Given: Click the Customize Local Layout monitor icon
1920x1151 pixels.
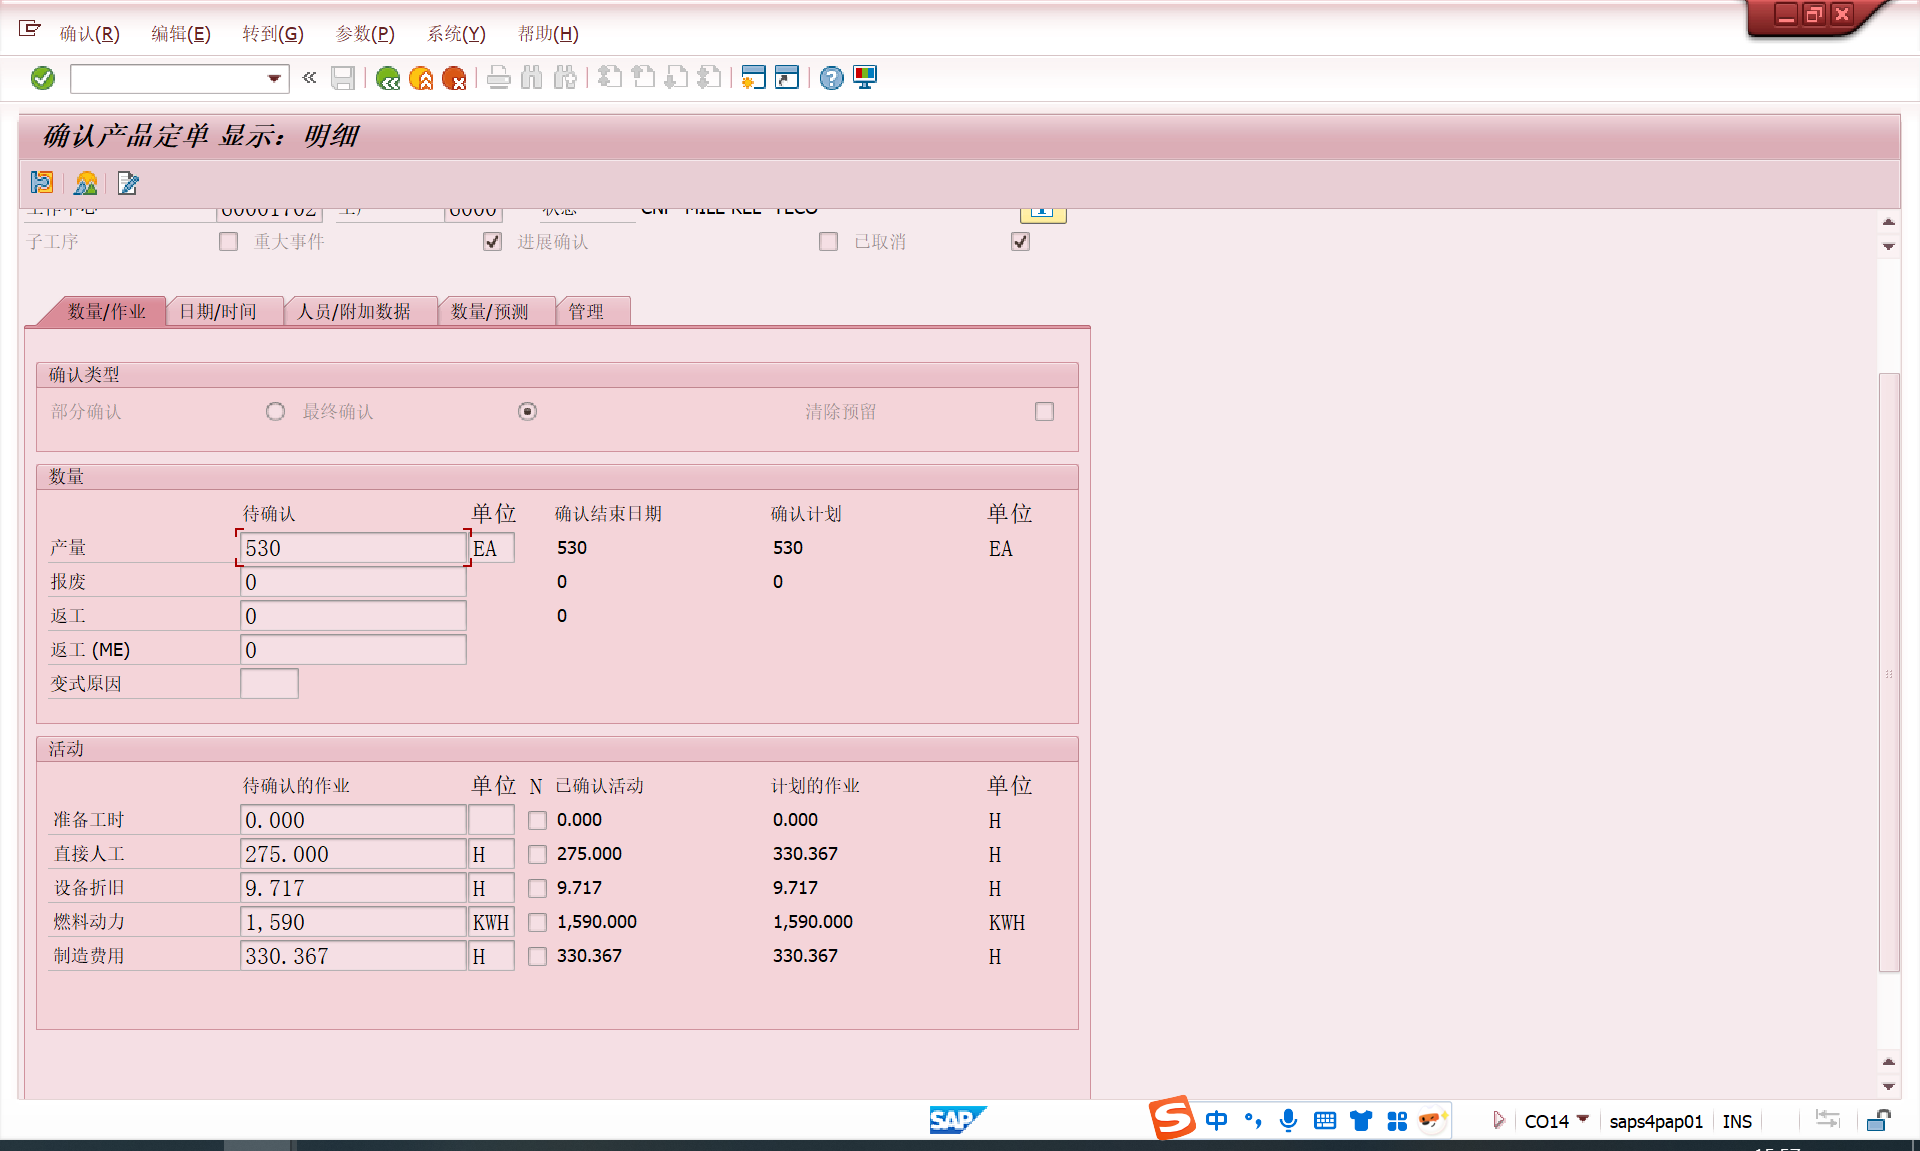Looking at the screenshot, I should pyautogui.click(x=865, y=78).
